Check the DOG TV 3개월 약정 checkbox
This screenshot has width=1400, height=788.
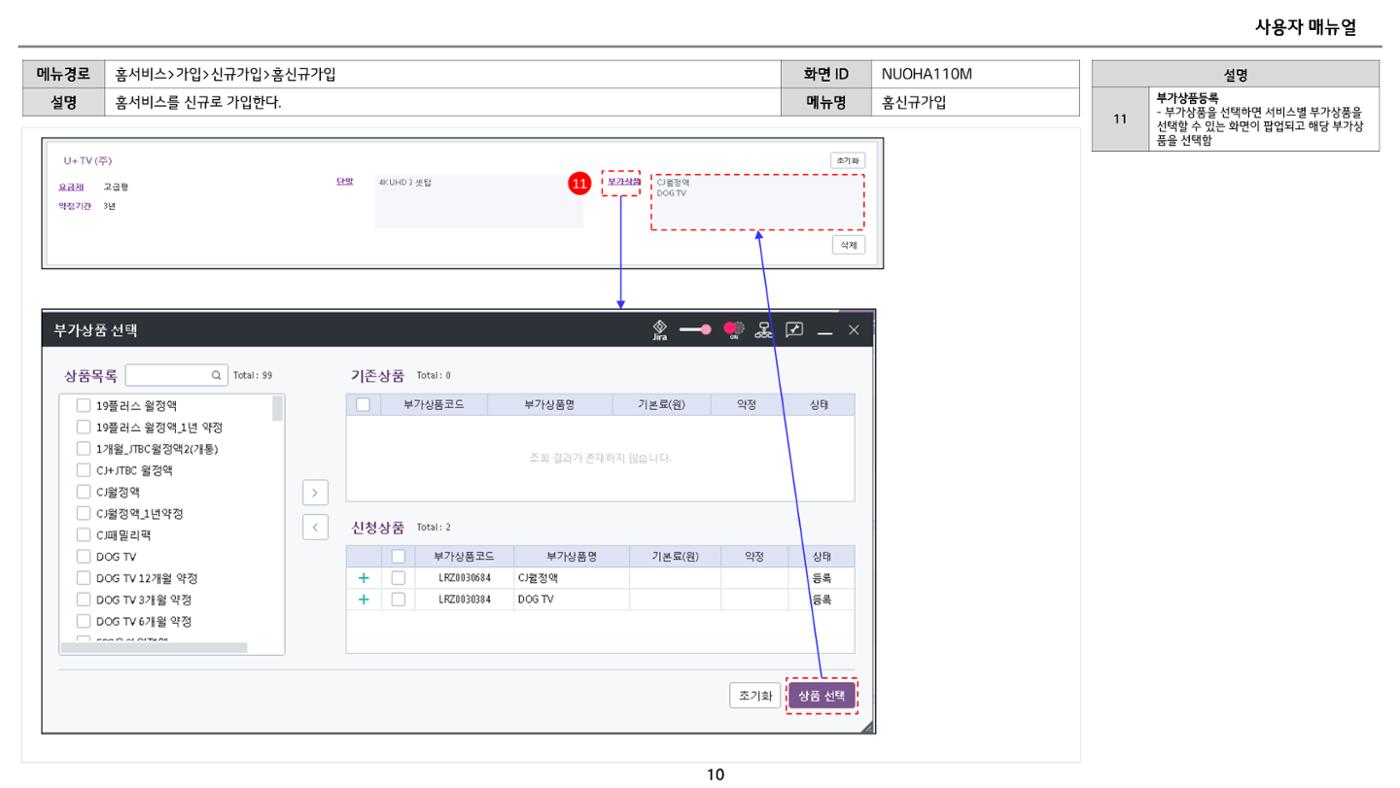tap(84, 599)
